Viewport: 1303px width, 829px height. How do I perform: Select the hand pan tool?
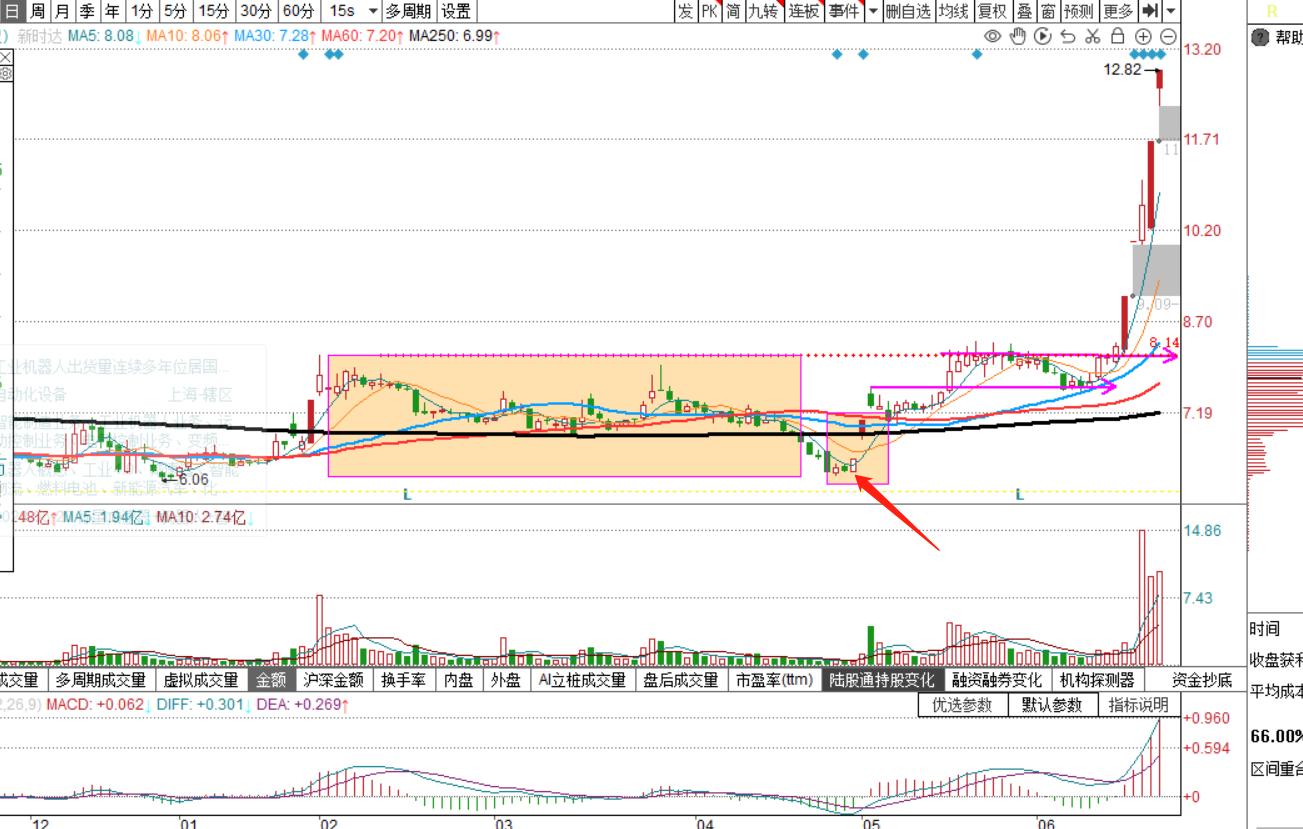pos(1018,36)
